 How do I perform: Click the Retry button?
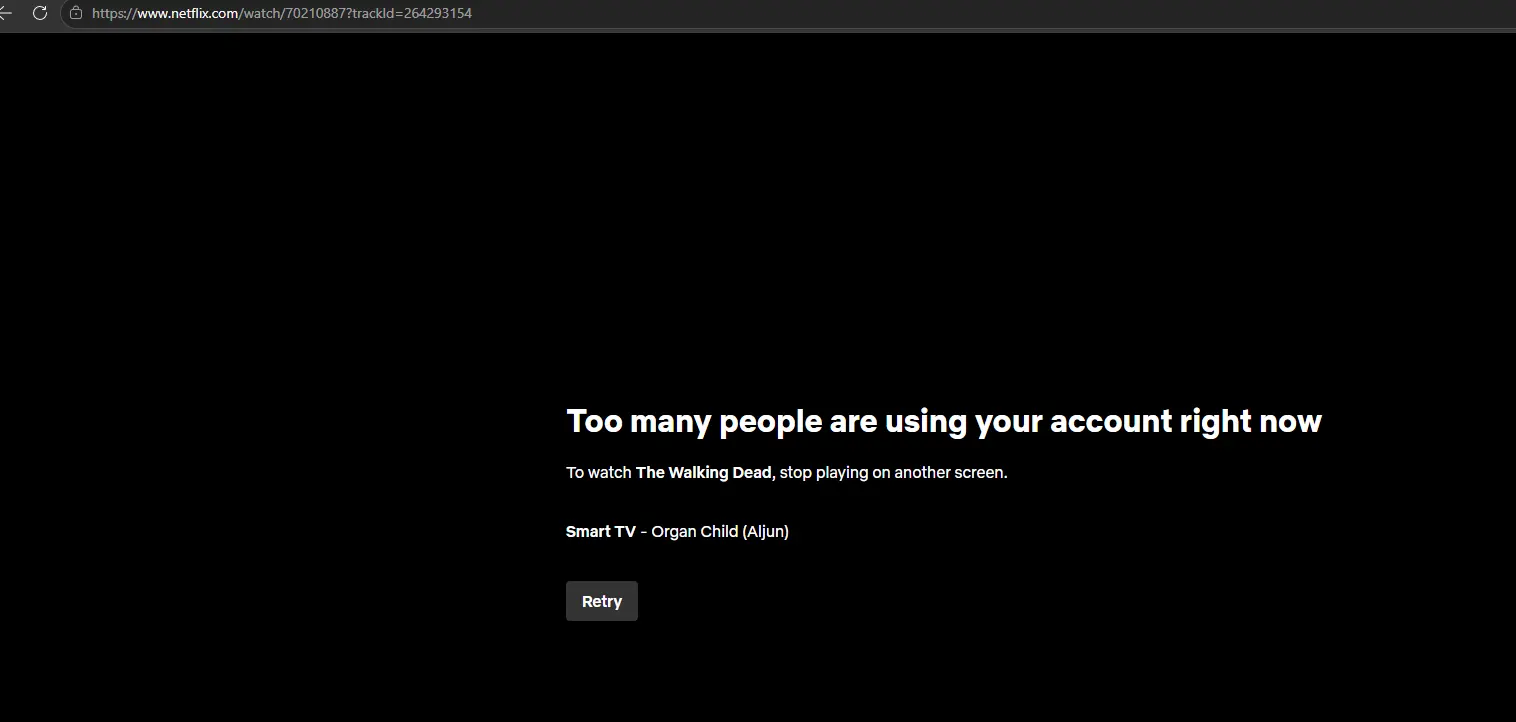[x=602, y=601]
